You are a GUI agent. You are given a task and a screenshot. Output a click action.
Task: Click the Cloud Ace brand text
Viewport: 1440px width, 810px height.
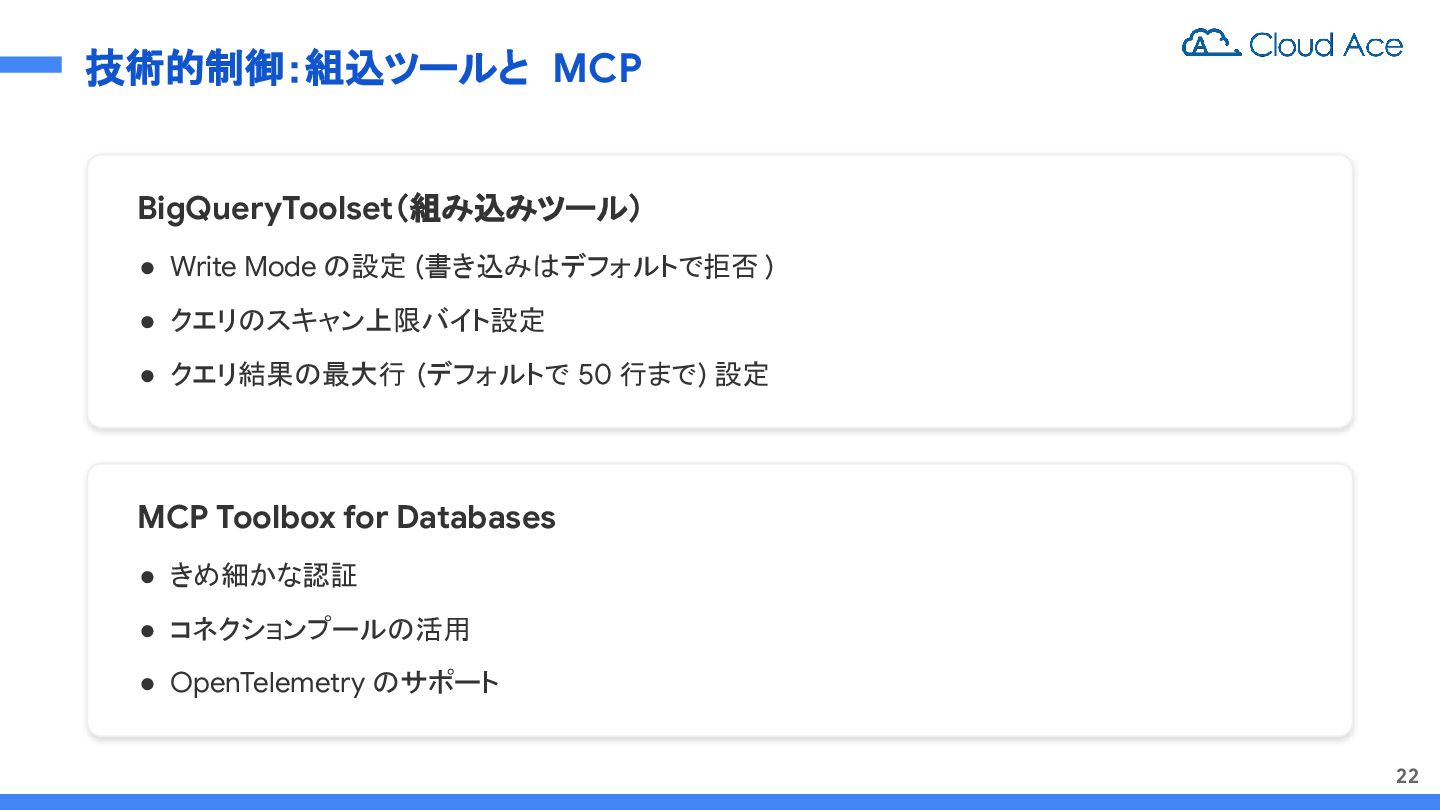(1326, 45)
